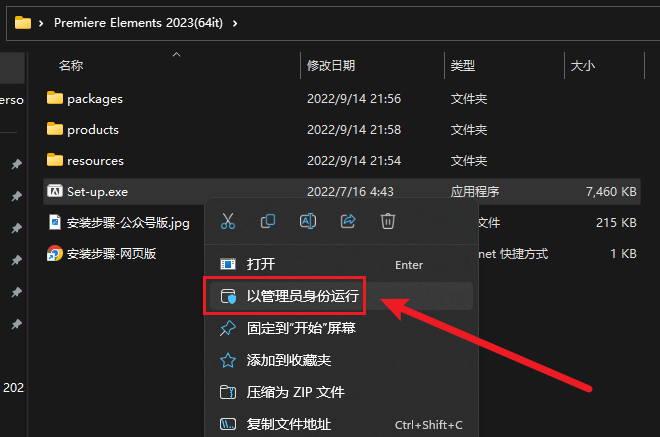Click the Rename icon in context menu
Screen dimensions: 660x437
[x=308, y=221]
